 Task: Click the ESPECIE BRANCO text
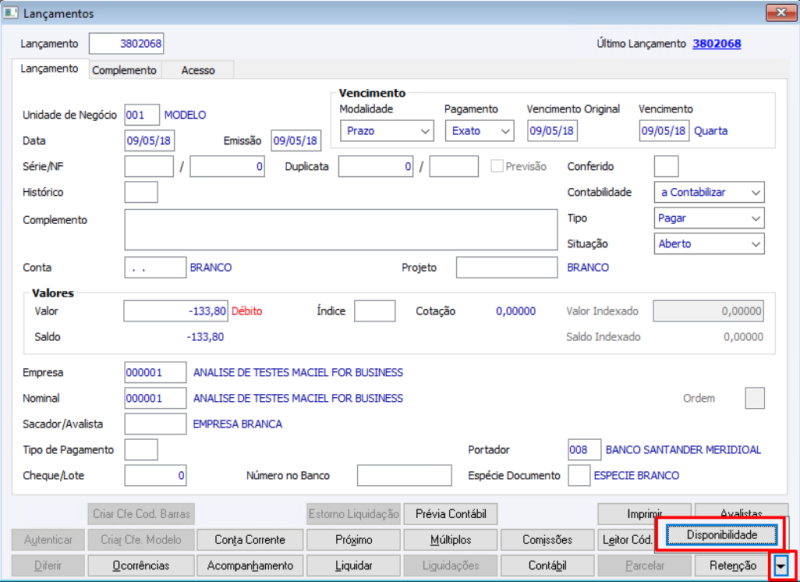[636, 475]
